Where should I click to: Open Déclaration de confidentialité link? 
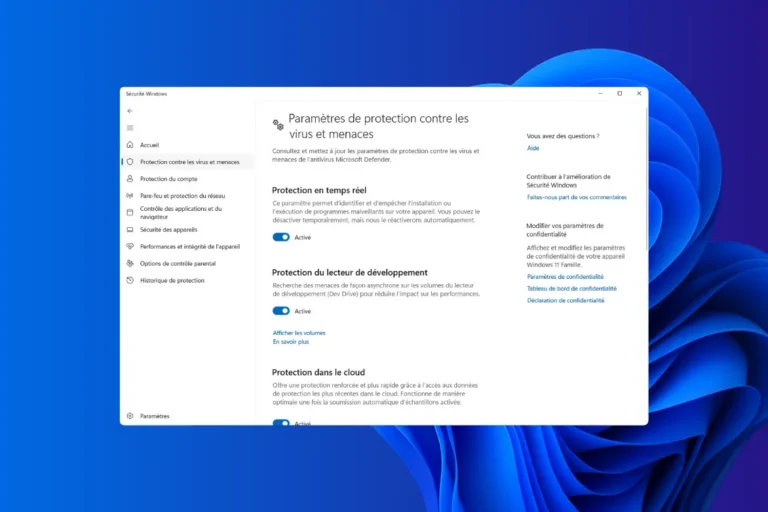pyautogui.click(x=566, y=300)
